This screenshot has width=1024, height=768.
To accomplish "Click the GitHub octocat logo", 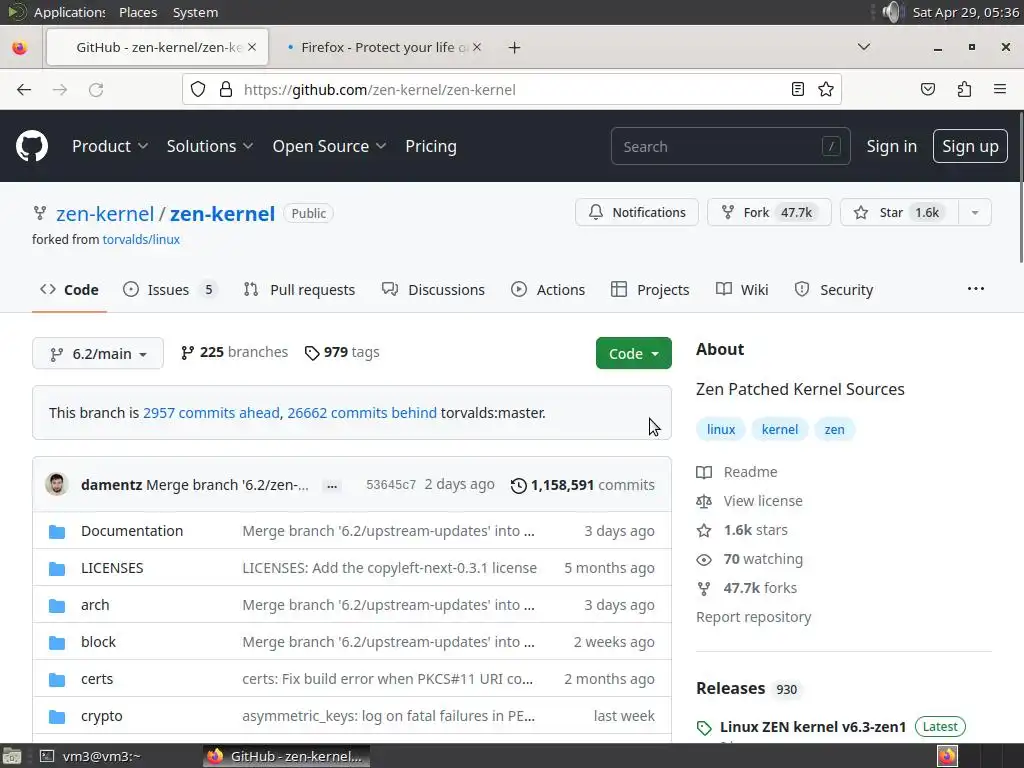I will coord(31,146).
